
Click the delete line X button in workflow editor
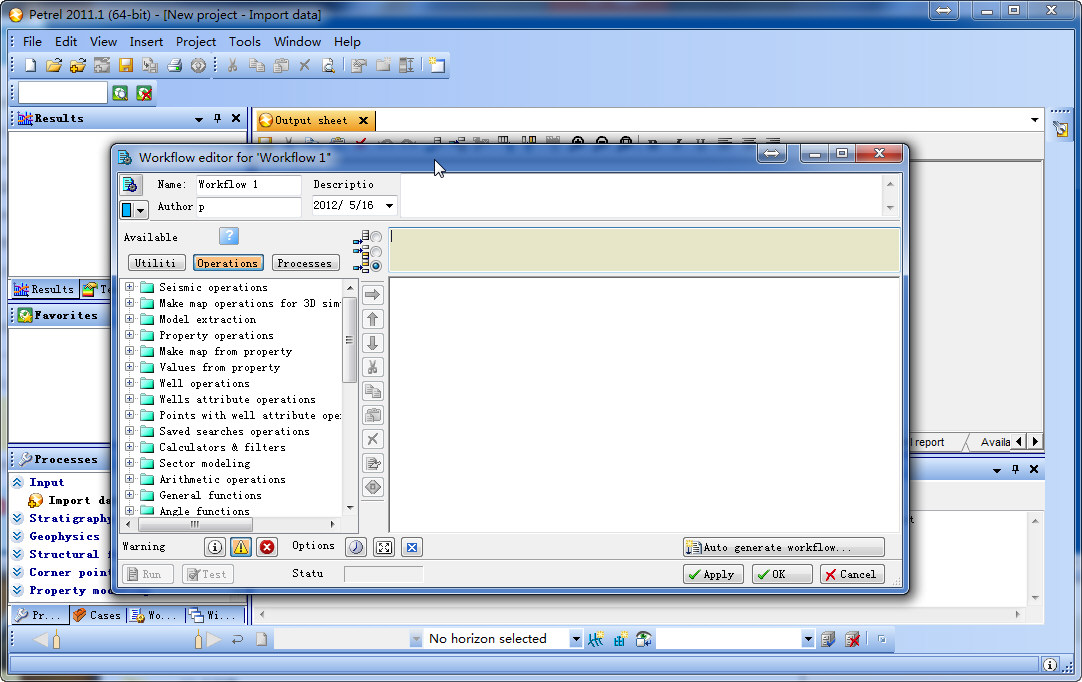click(373, 439)
